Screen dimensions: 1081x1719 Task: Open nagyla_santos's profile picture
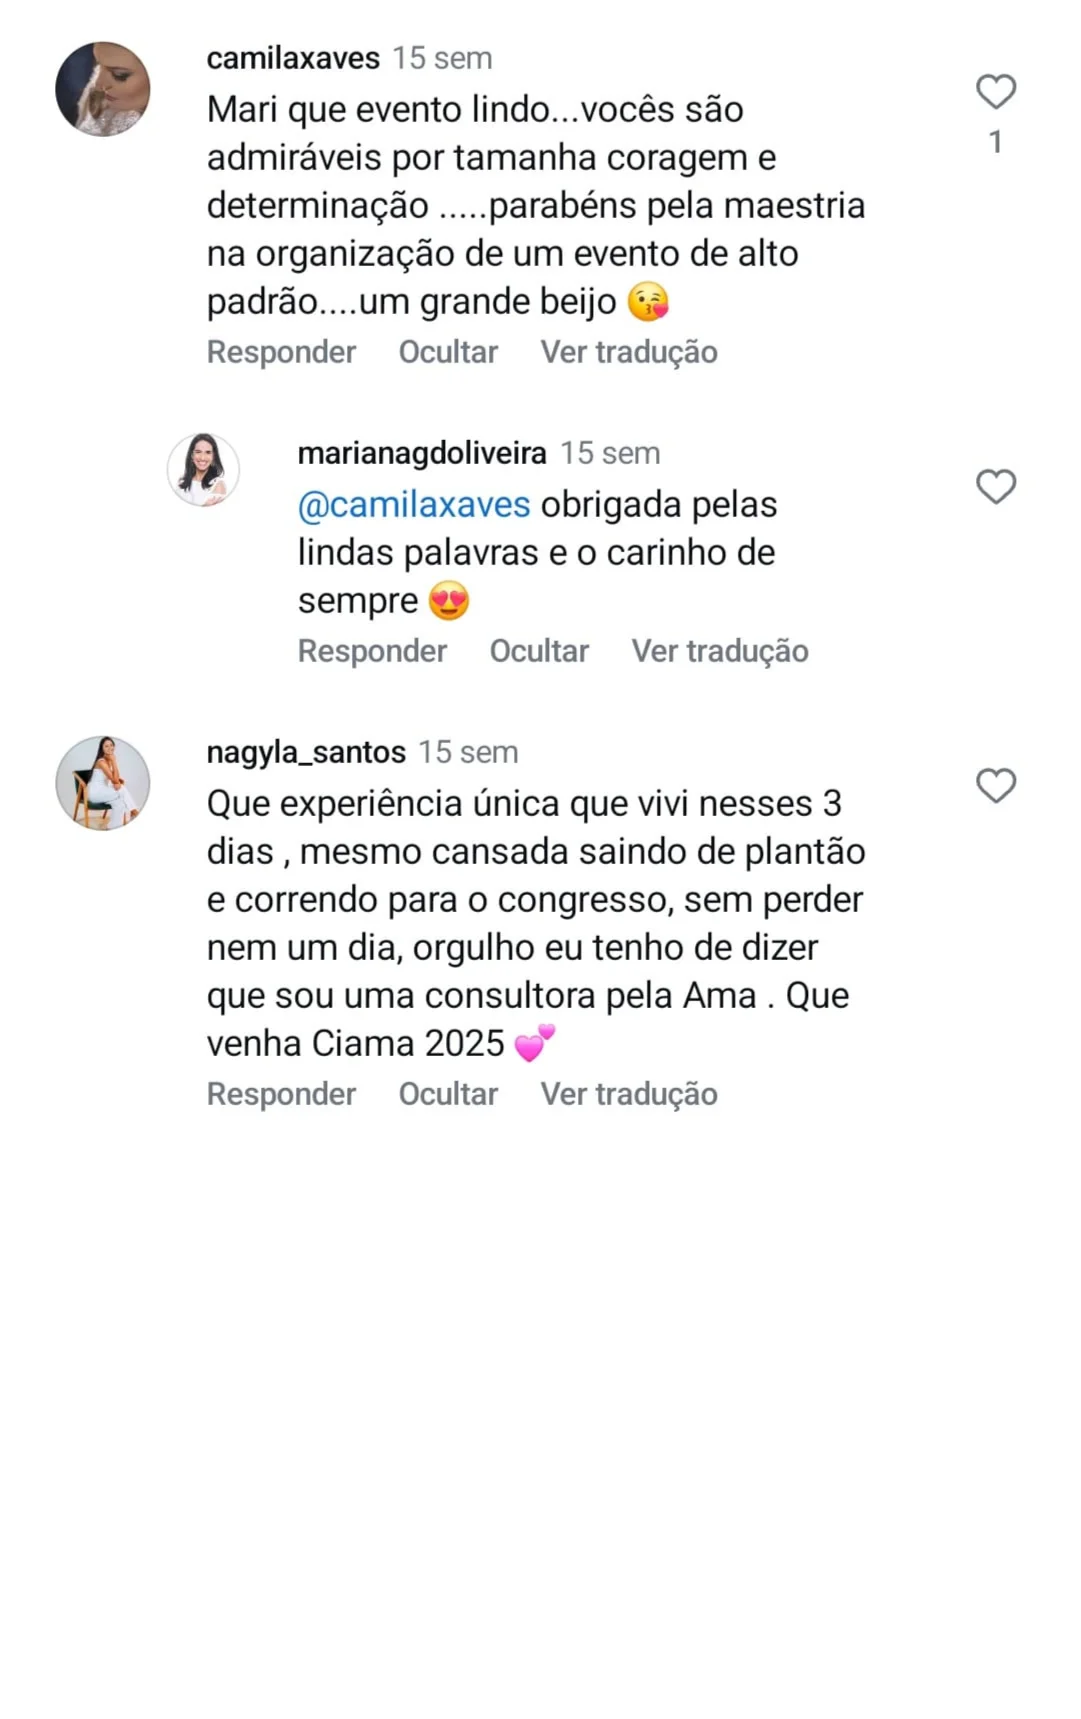pos(103,783)
